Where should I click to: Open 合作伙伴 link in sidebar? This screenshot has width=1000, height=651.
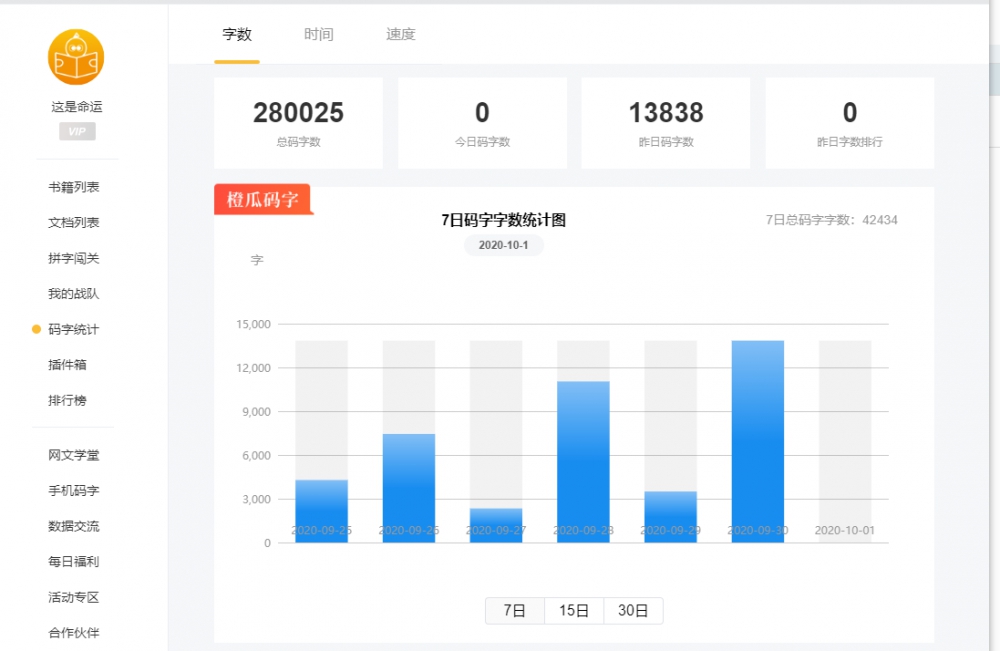point(74,633)
